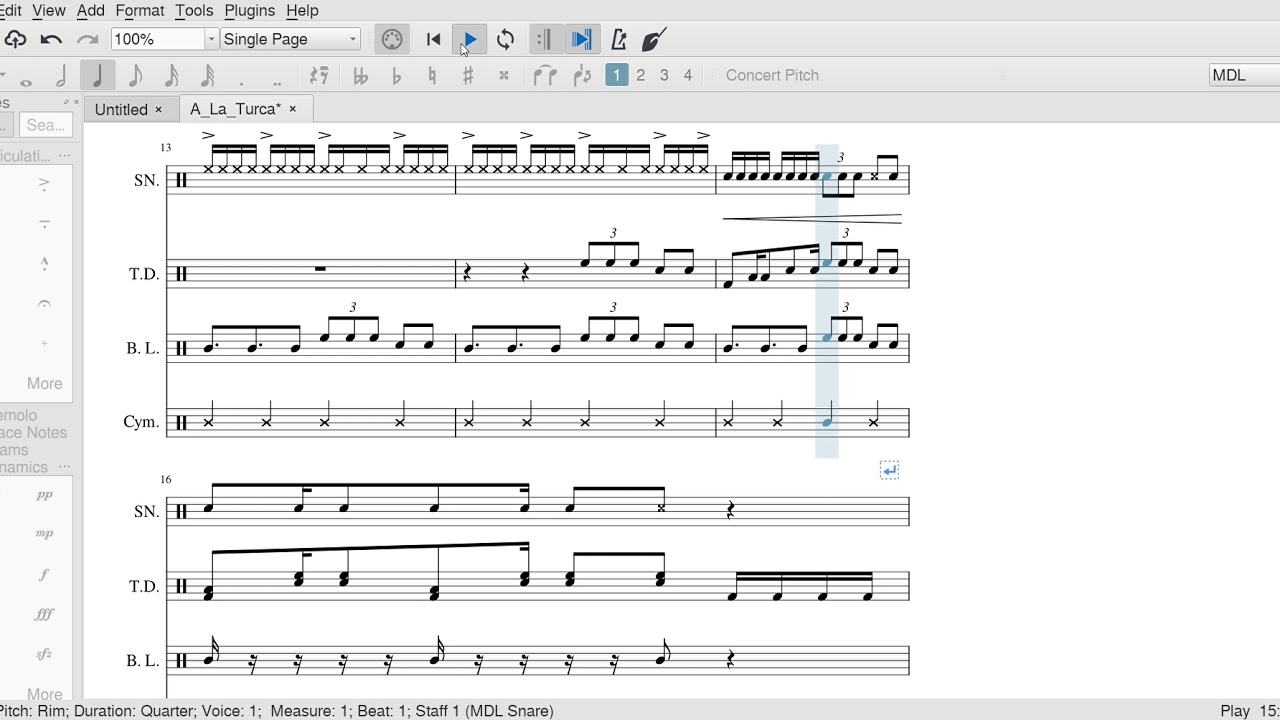1280x720 pixels.
Task: Select marcato articulation in palette
Action: 44,263
